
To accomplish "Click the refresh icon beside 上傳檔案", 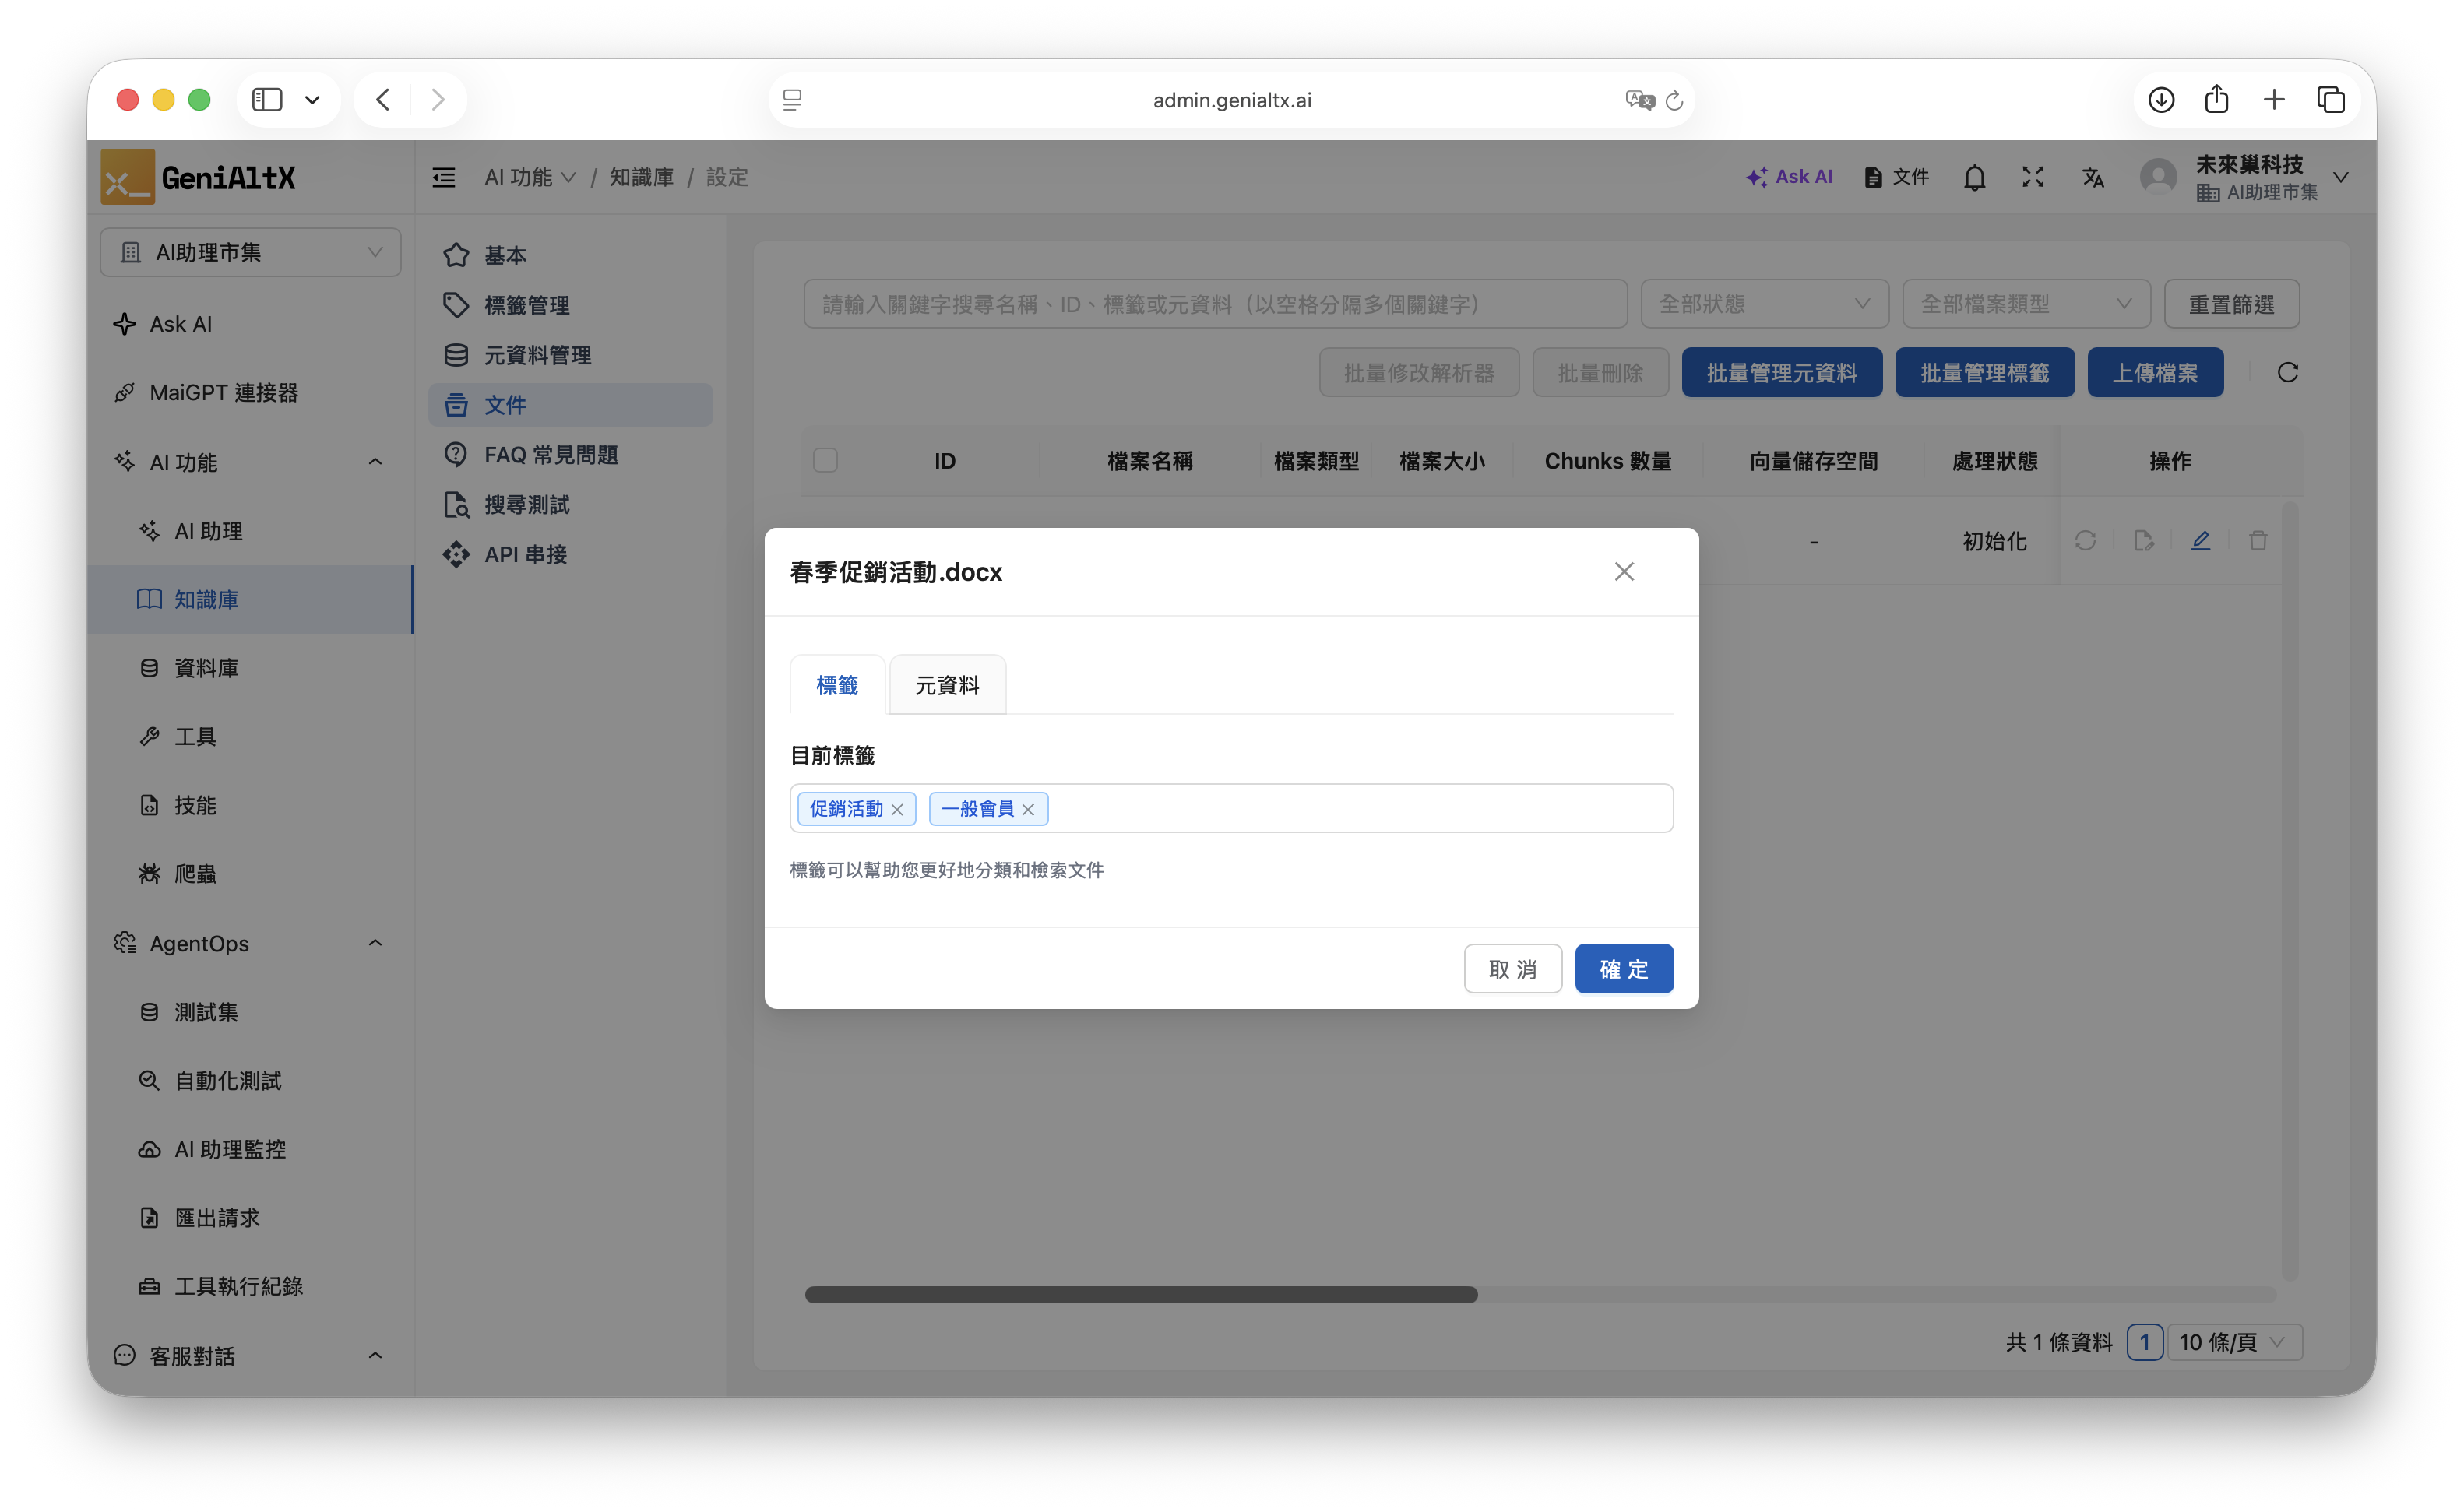I will 2288,373.
